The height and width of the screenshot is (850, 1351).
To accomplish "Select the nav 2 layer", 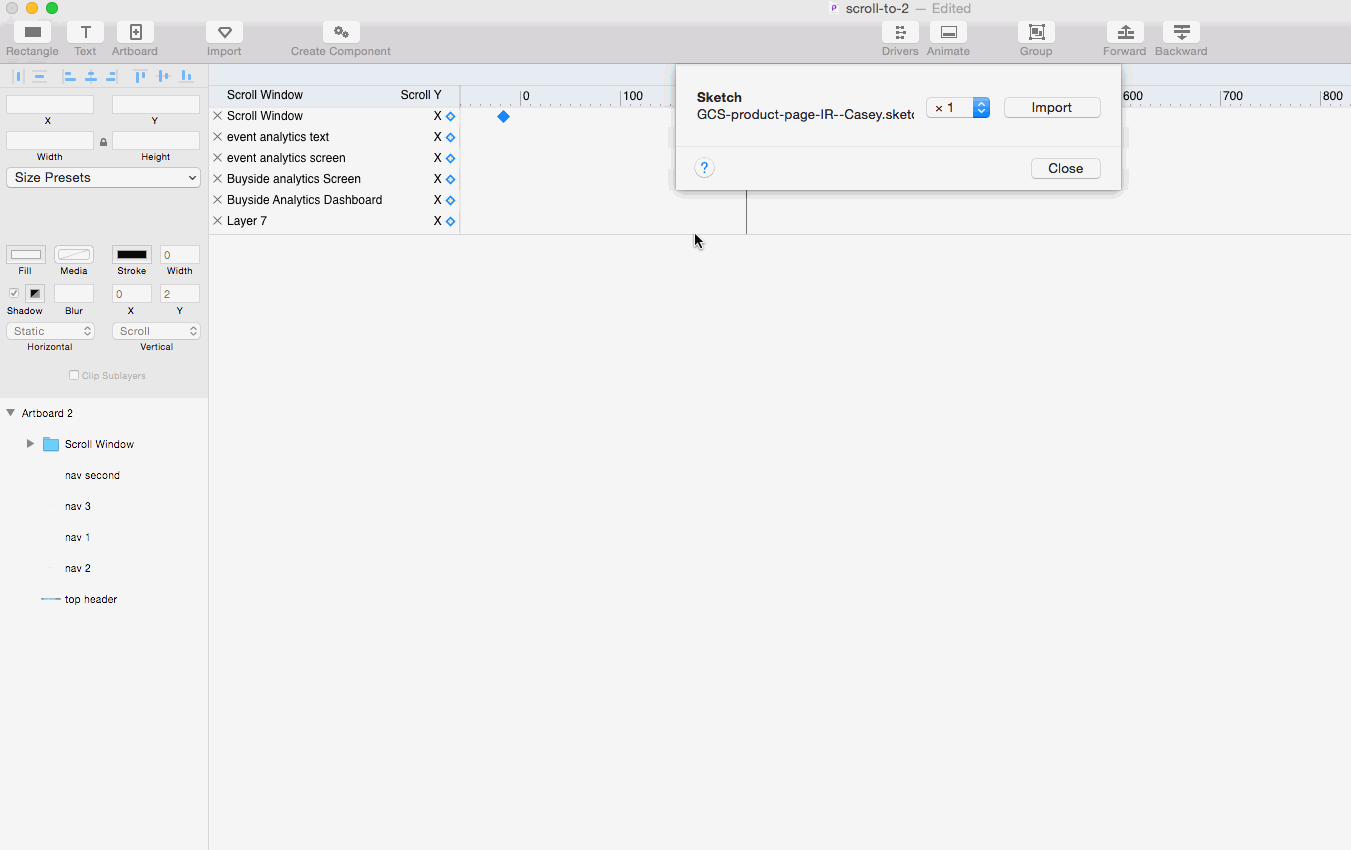I will pyautogui.click(x=78, y=569).
